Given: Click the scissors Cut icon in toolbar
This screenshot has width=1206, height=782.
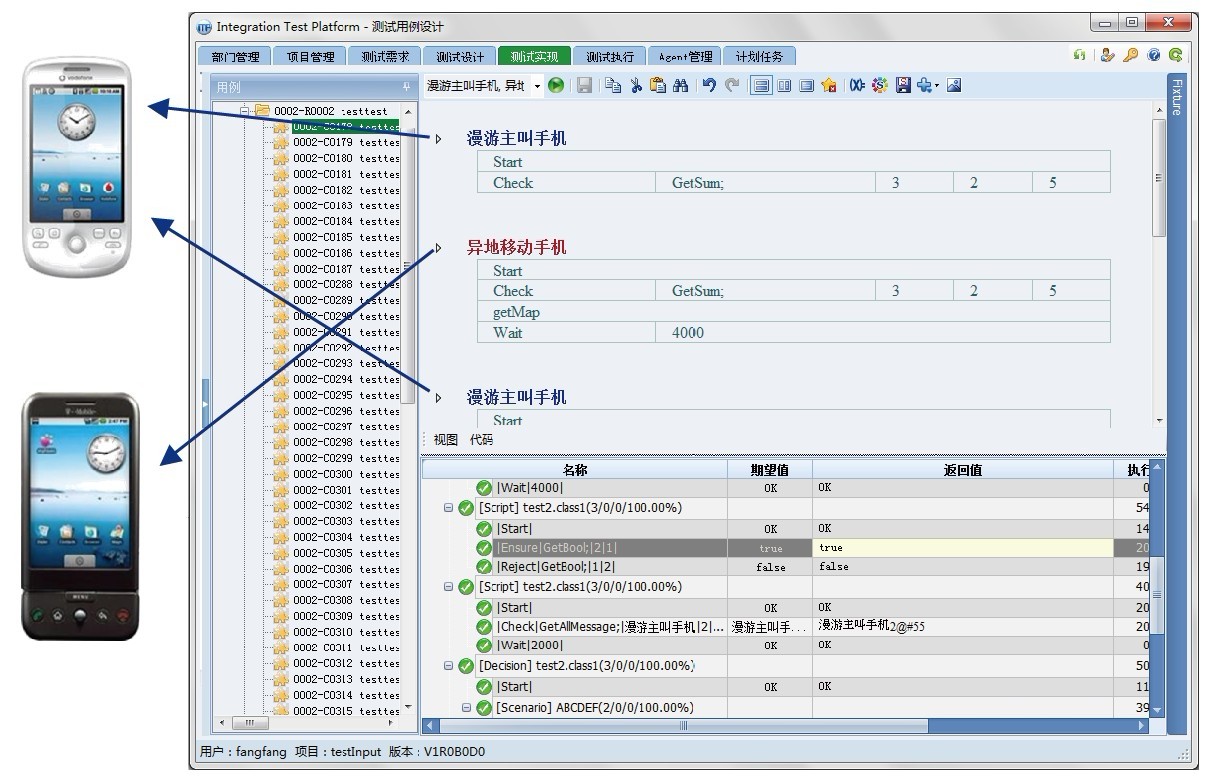Looking at the screenshot, I should (x=635, y=86).
